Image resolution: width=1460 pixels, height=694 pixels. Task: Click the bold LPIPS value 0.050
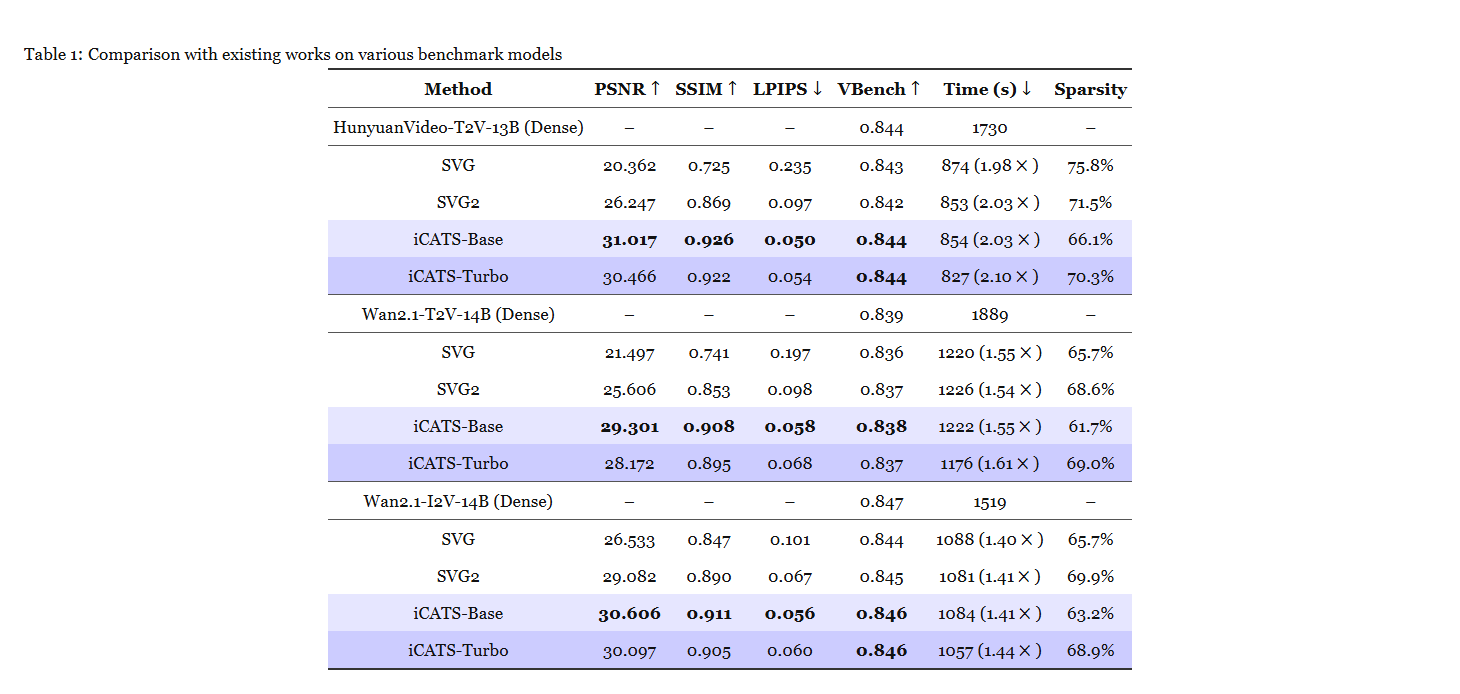790,240
